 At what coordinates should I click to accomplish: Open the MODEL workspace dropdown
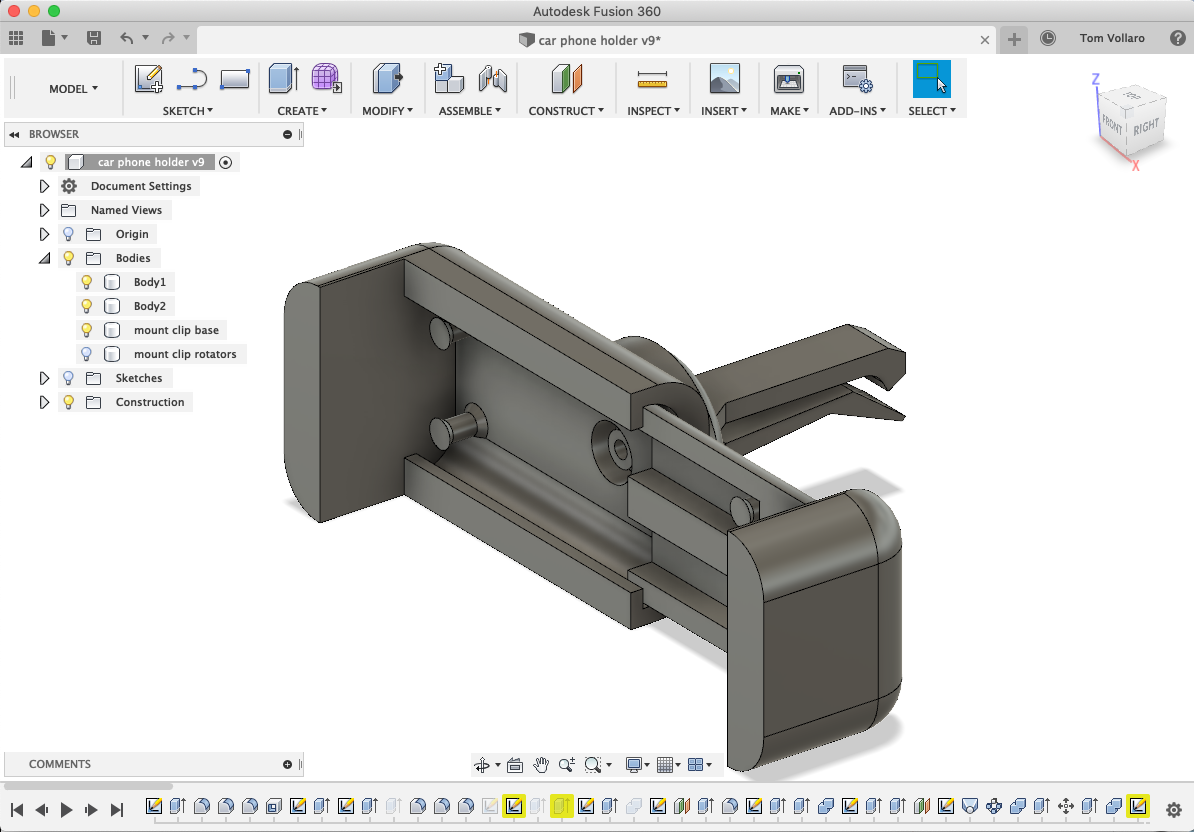point(73,88)
